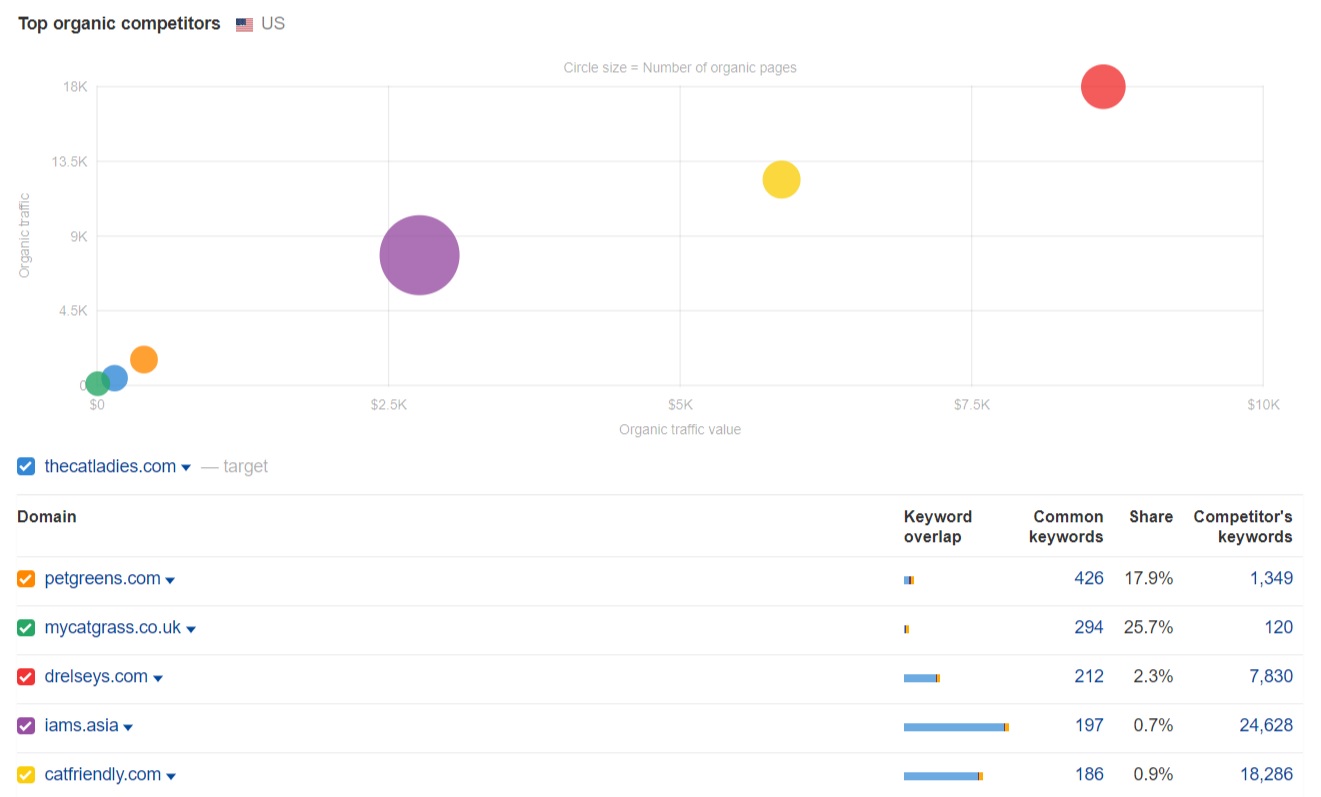The width and height of the screenshot is (1321, 797).
Task: Click the keyword overlap bar for catfriendly.com
Action: [942, 776]
